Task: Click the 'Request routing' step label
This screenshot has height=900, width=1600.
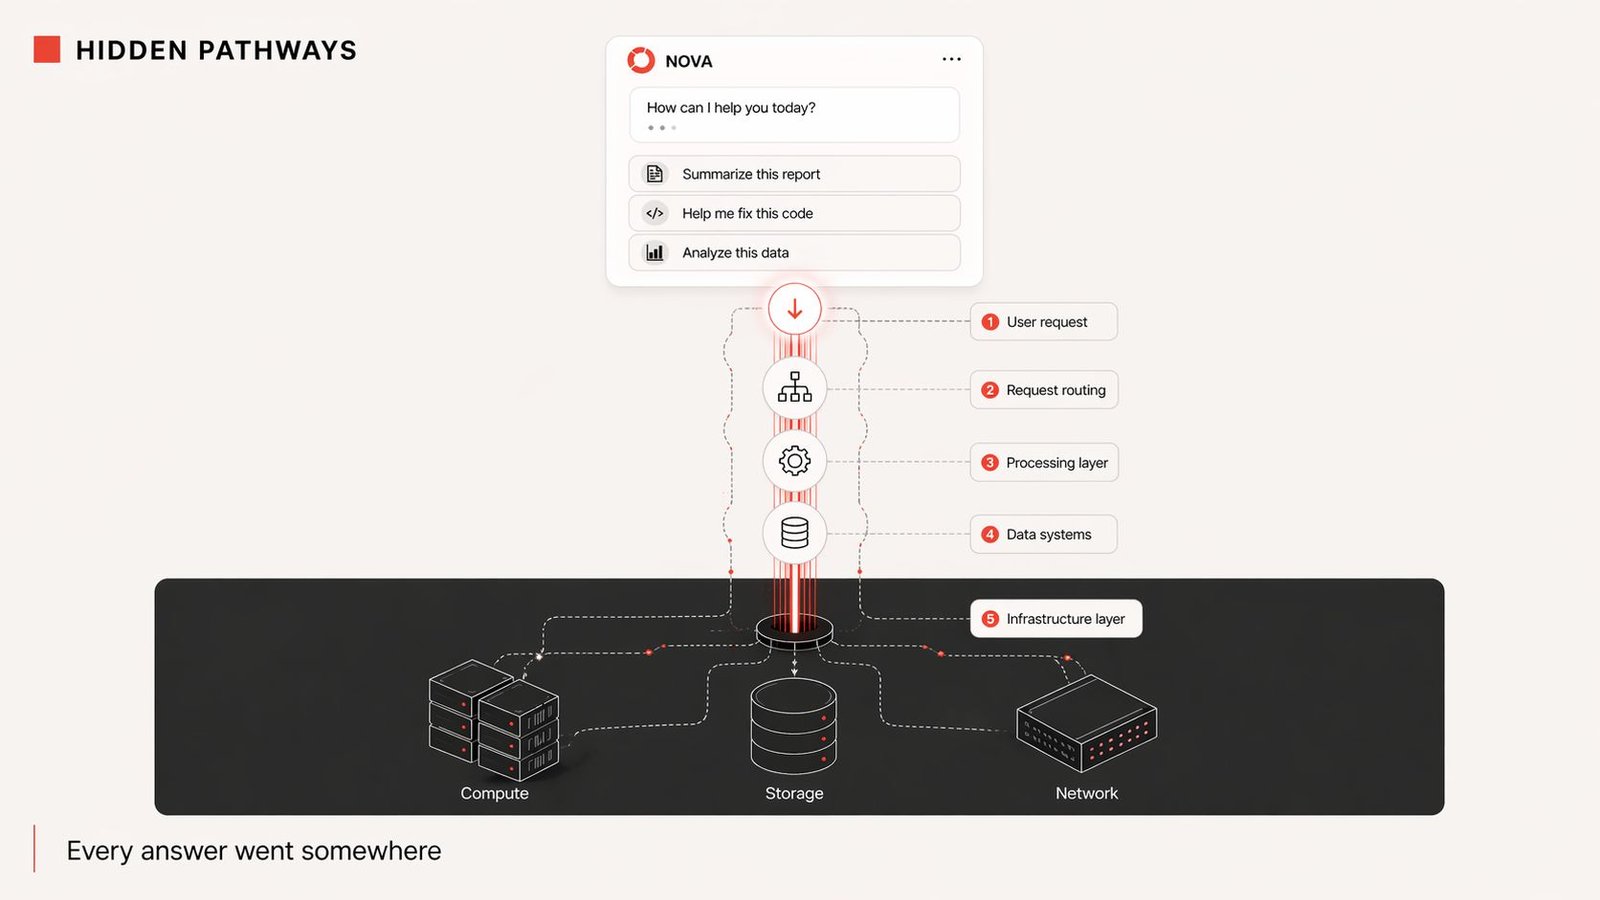Action: pyautogui.click(x=1044, y=390)
